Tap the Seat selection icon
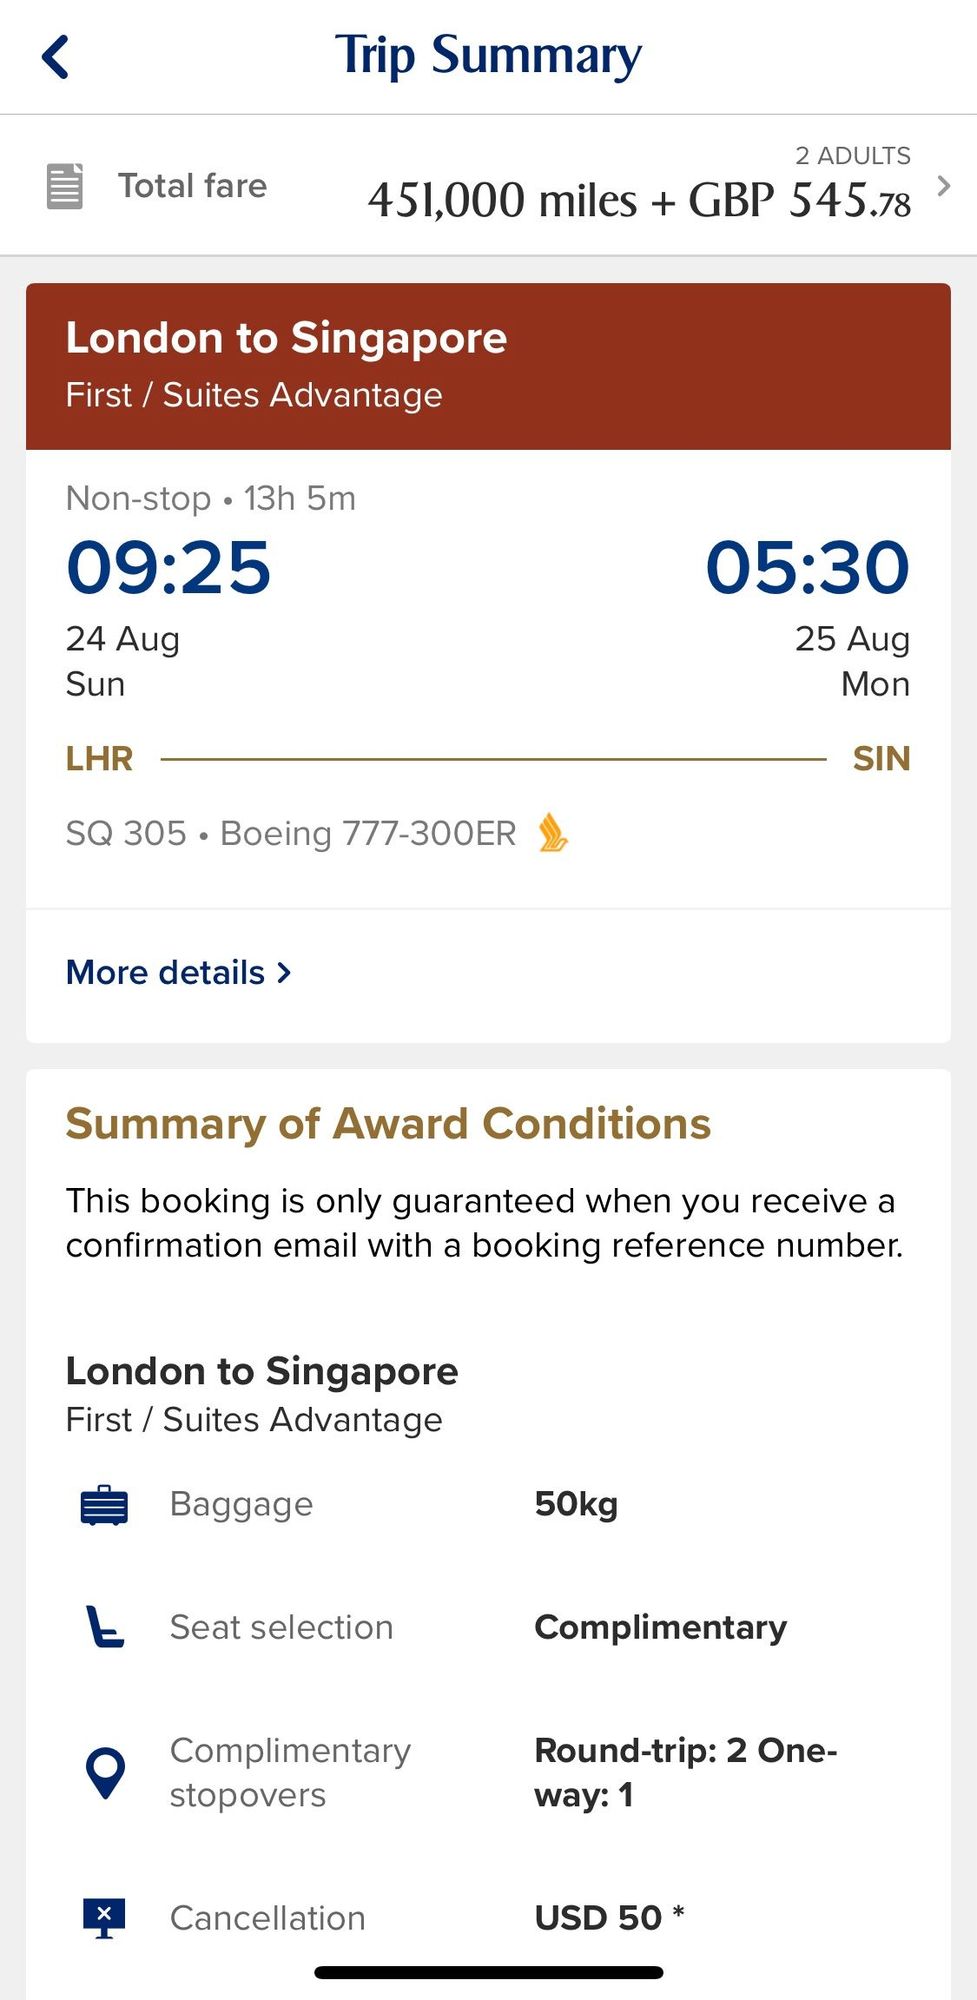This screenshot has height=2000, width=977. point(104,1627)
